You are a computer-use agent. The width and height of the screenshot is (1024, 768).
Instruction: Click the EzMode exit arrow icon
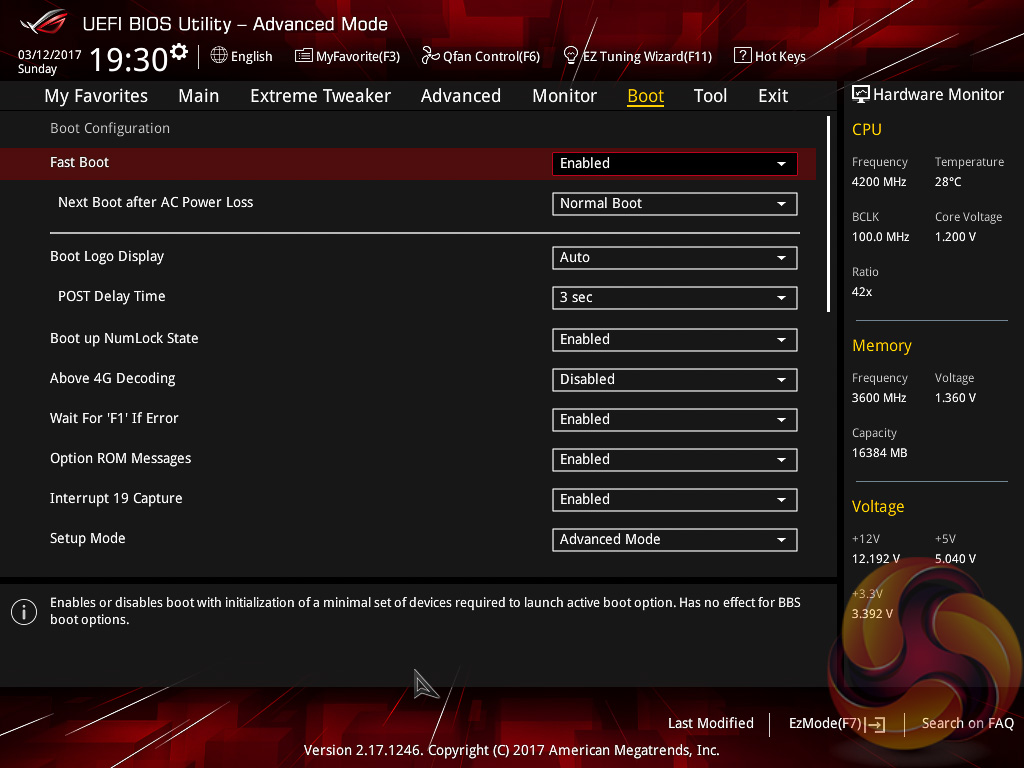point(875,724)
